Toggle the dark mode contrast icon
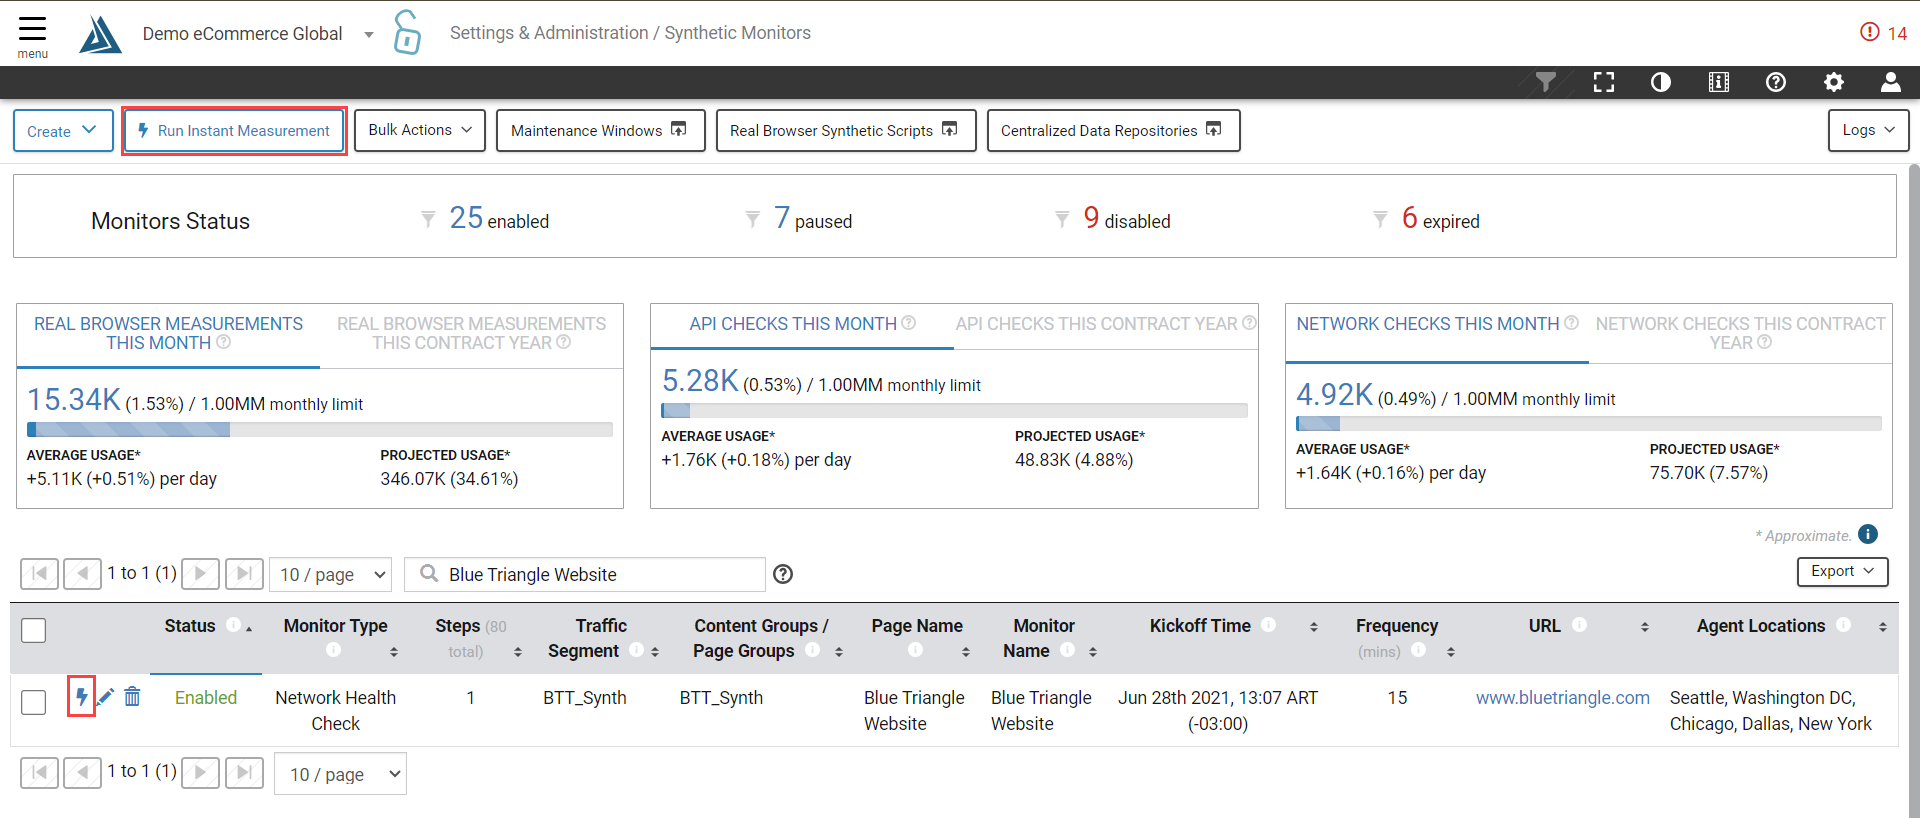 1661,82
